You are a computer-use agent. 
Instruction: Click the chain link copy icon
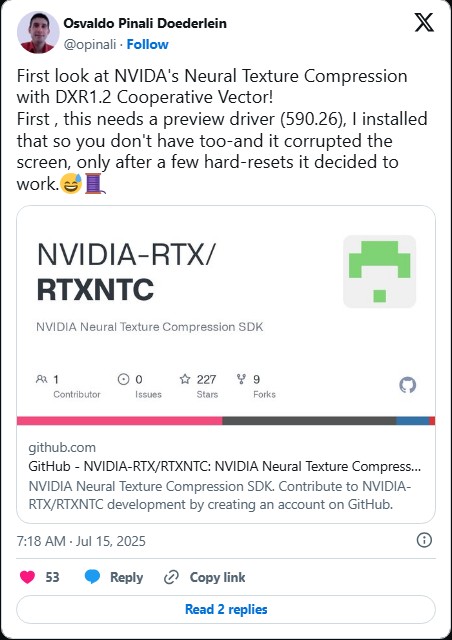click(x=171, y=578)
